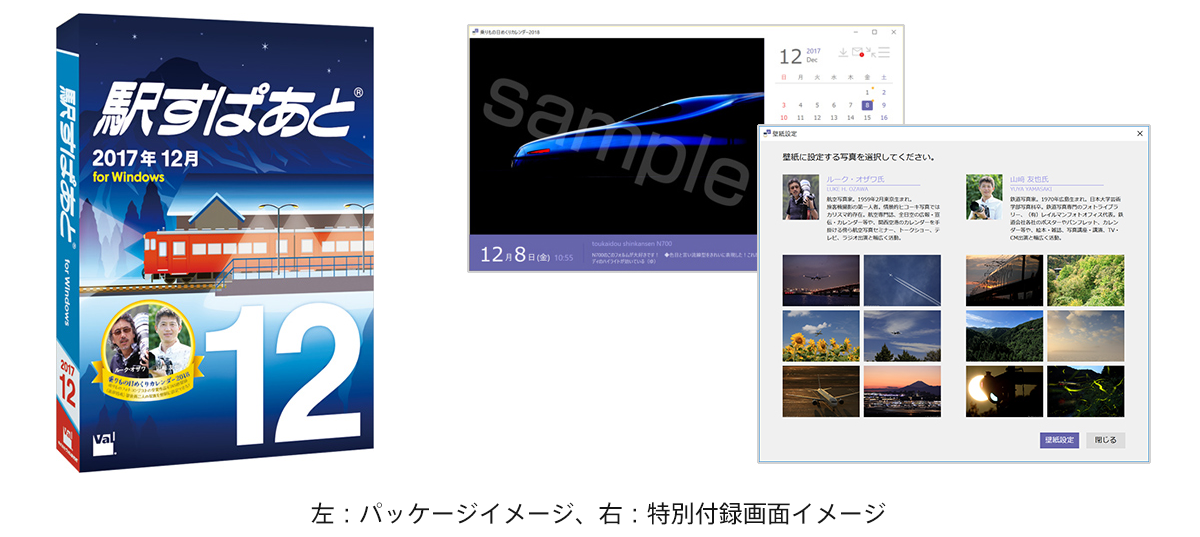Image resolution: width=1200 pixels, height=537 pixels.
Task: Click Luke Ozawa's portrait photo
Action: 801,197
